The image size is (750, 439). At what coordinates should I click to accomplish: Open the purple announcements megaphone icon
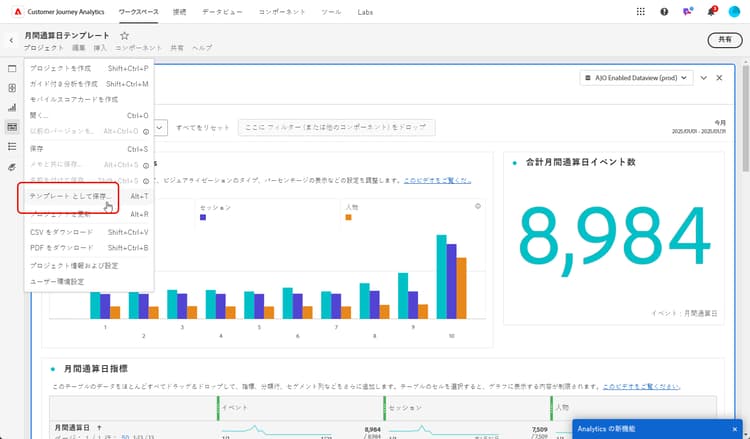click(687, 11)
